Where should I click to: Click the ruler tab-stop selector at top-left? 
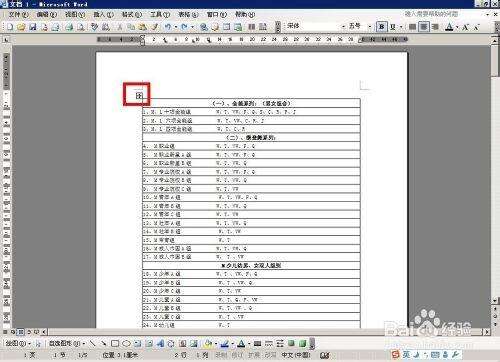6,40
